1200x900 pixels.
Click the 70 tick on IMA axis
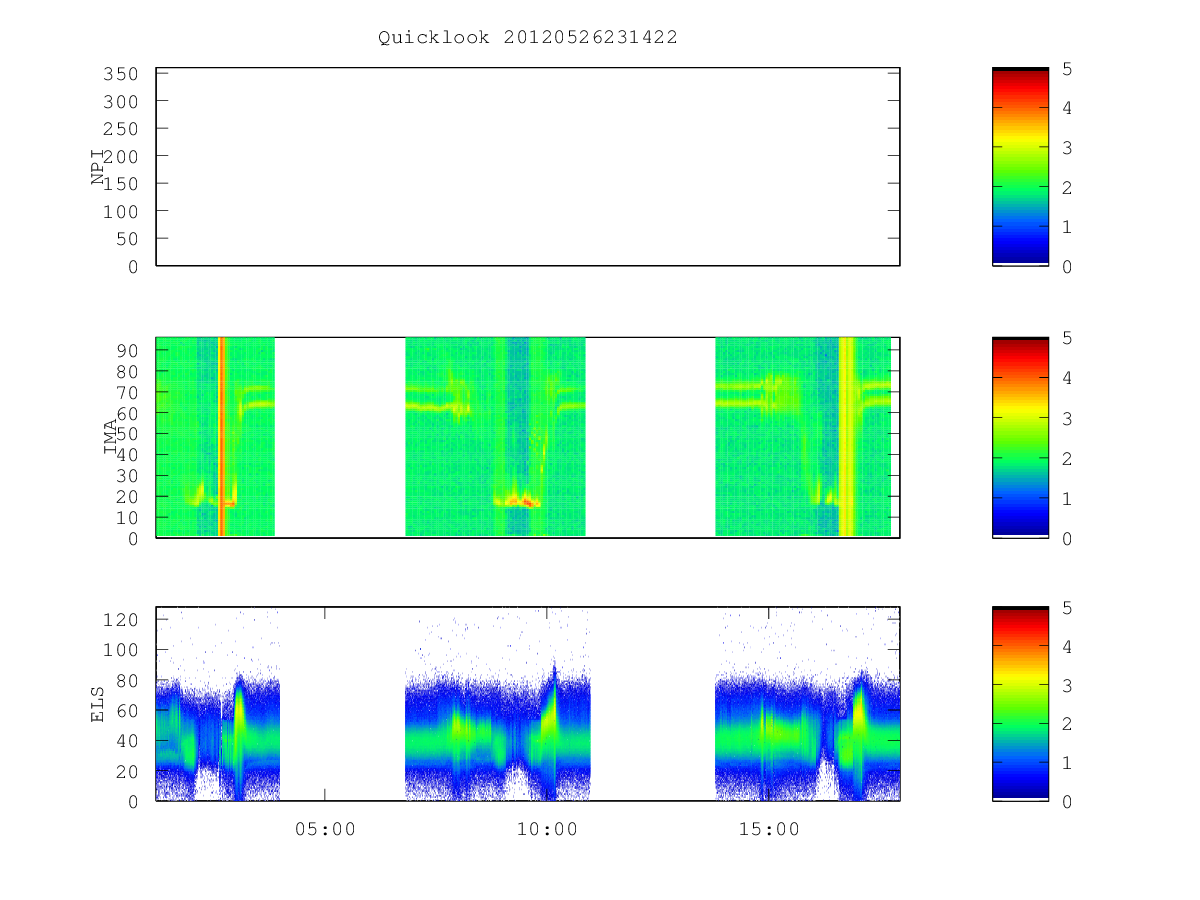[126, 392]
